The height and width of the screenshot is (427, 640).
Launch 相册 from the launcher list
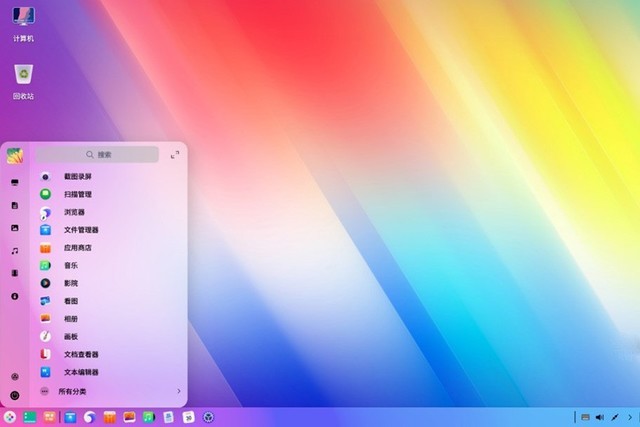pos(109,319)
